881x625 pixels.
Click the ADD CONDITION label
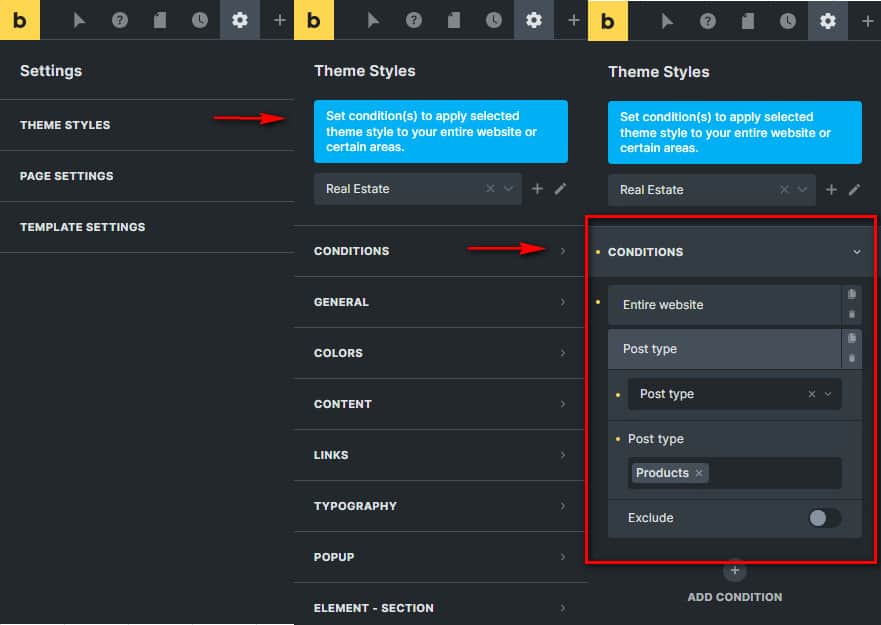(734, 597)
